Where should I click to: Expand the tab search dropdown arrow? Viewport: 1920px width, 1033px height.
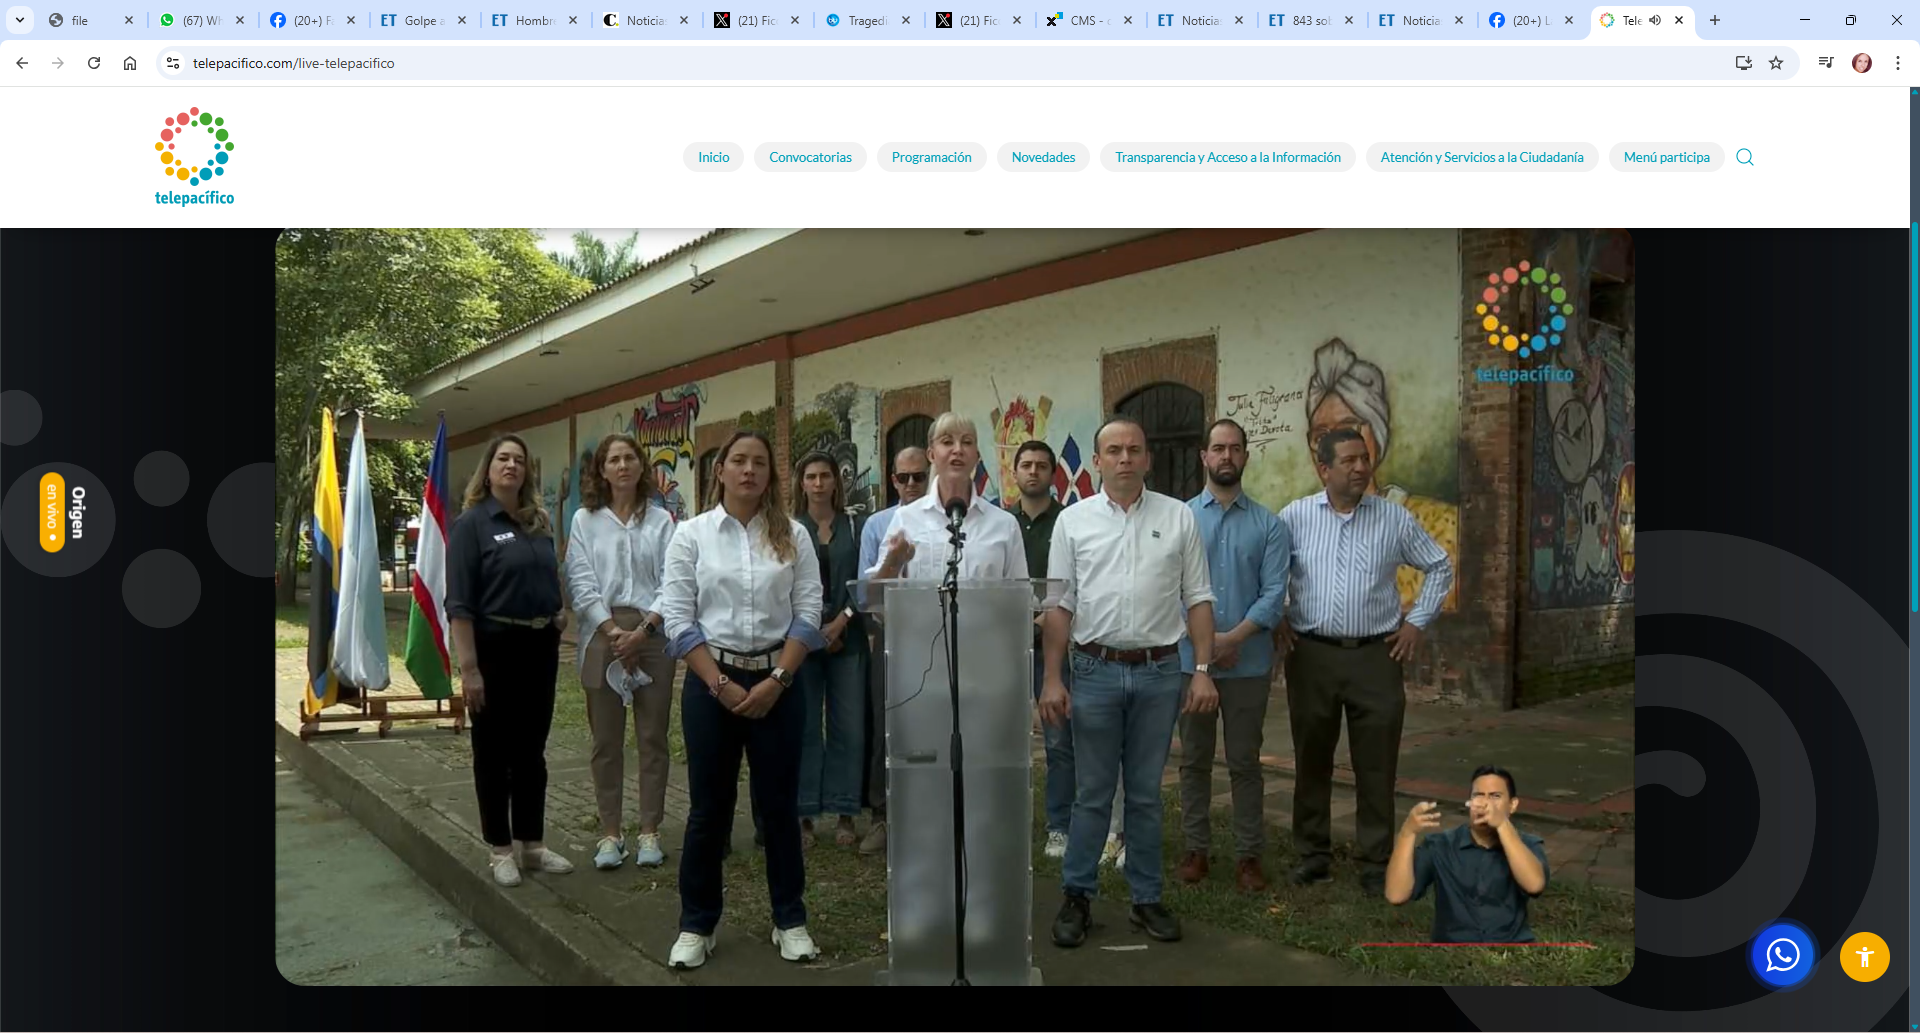click(x=20, y=20)
